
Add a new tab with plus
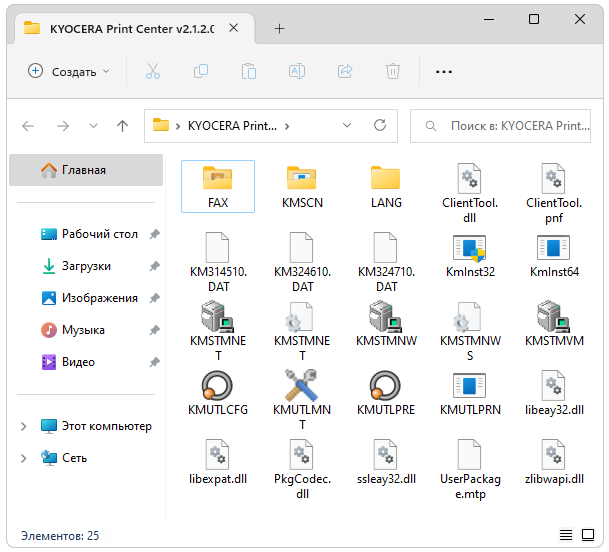(x=279, y=29)
